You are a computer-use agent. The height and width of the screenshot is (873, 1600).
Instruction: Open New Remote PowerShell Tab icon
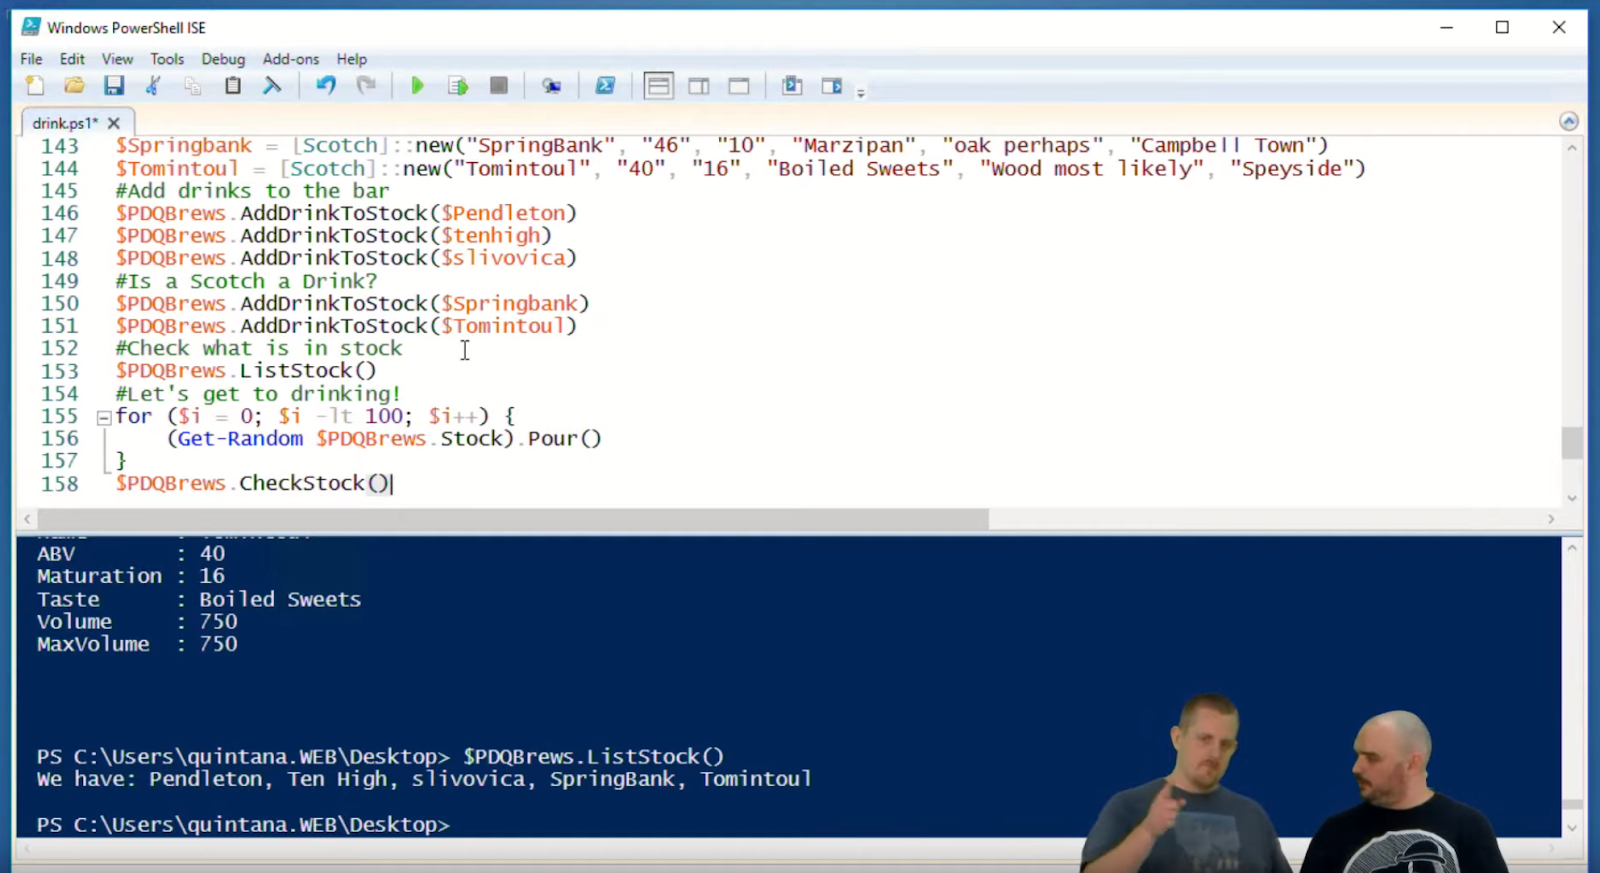point(551,86)
